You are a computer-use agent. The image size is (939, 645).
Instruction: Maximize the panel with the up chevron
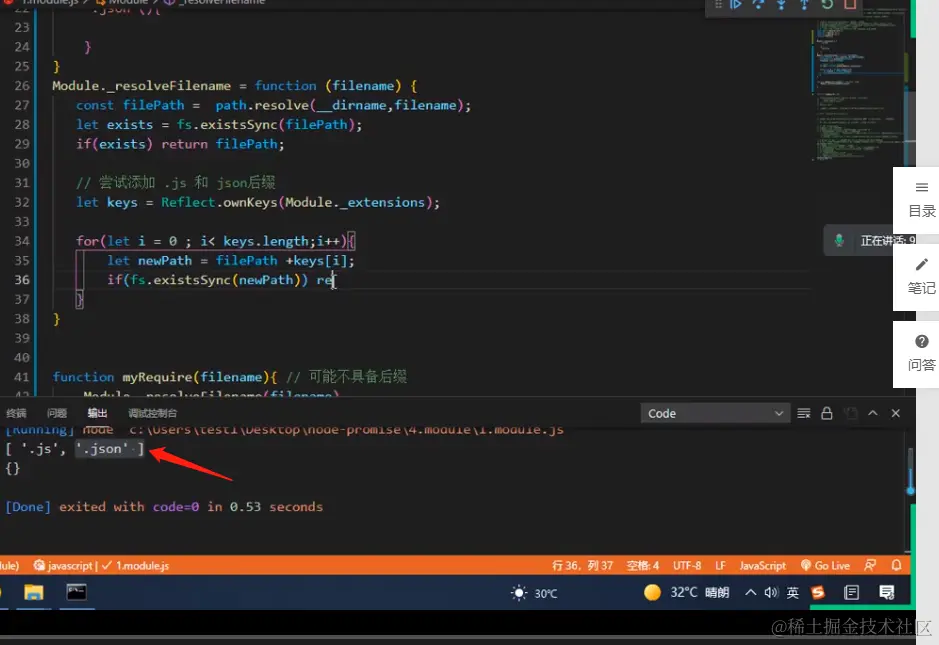coord(873,413)
